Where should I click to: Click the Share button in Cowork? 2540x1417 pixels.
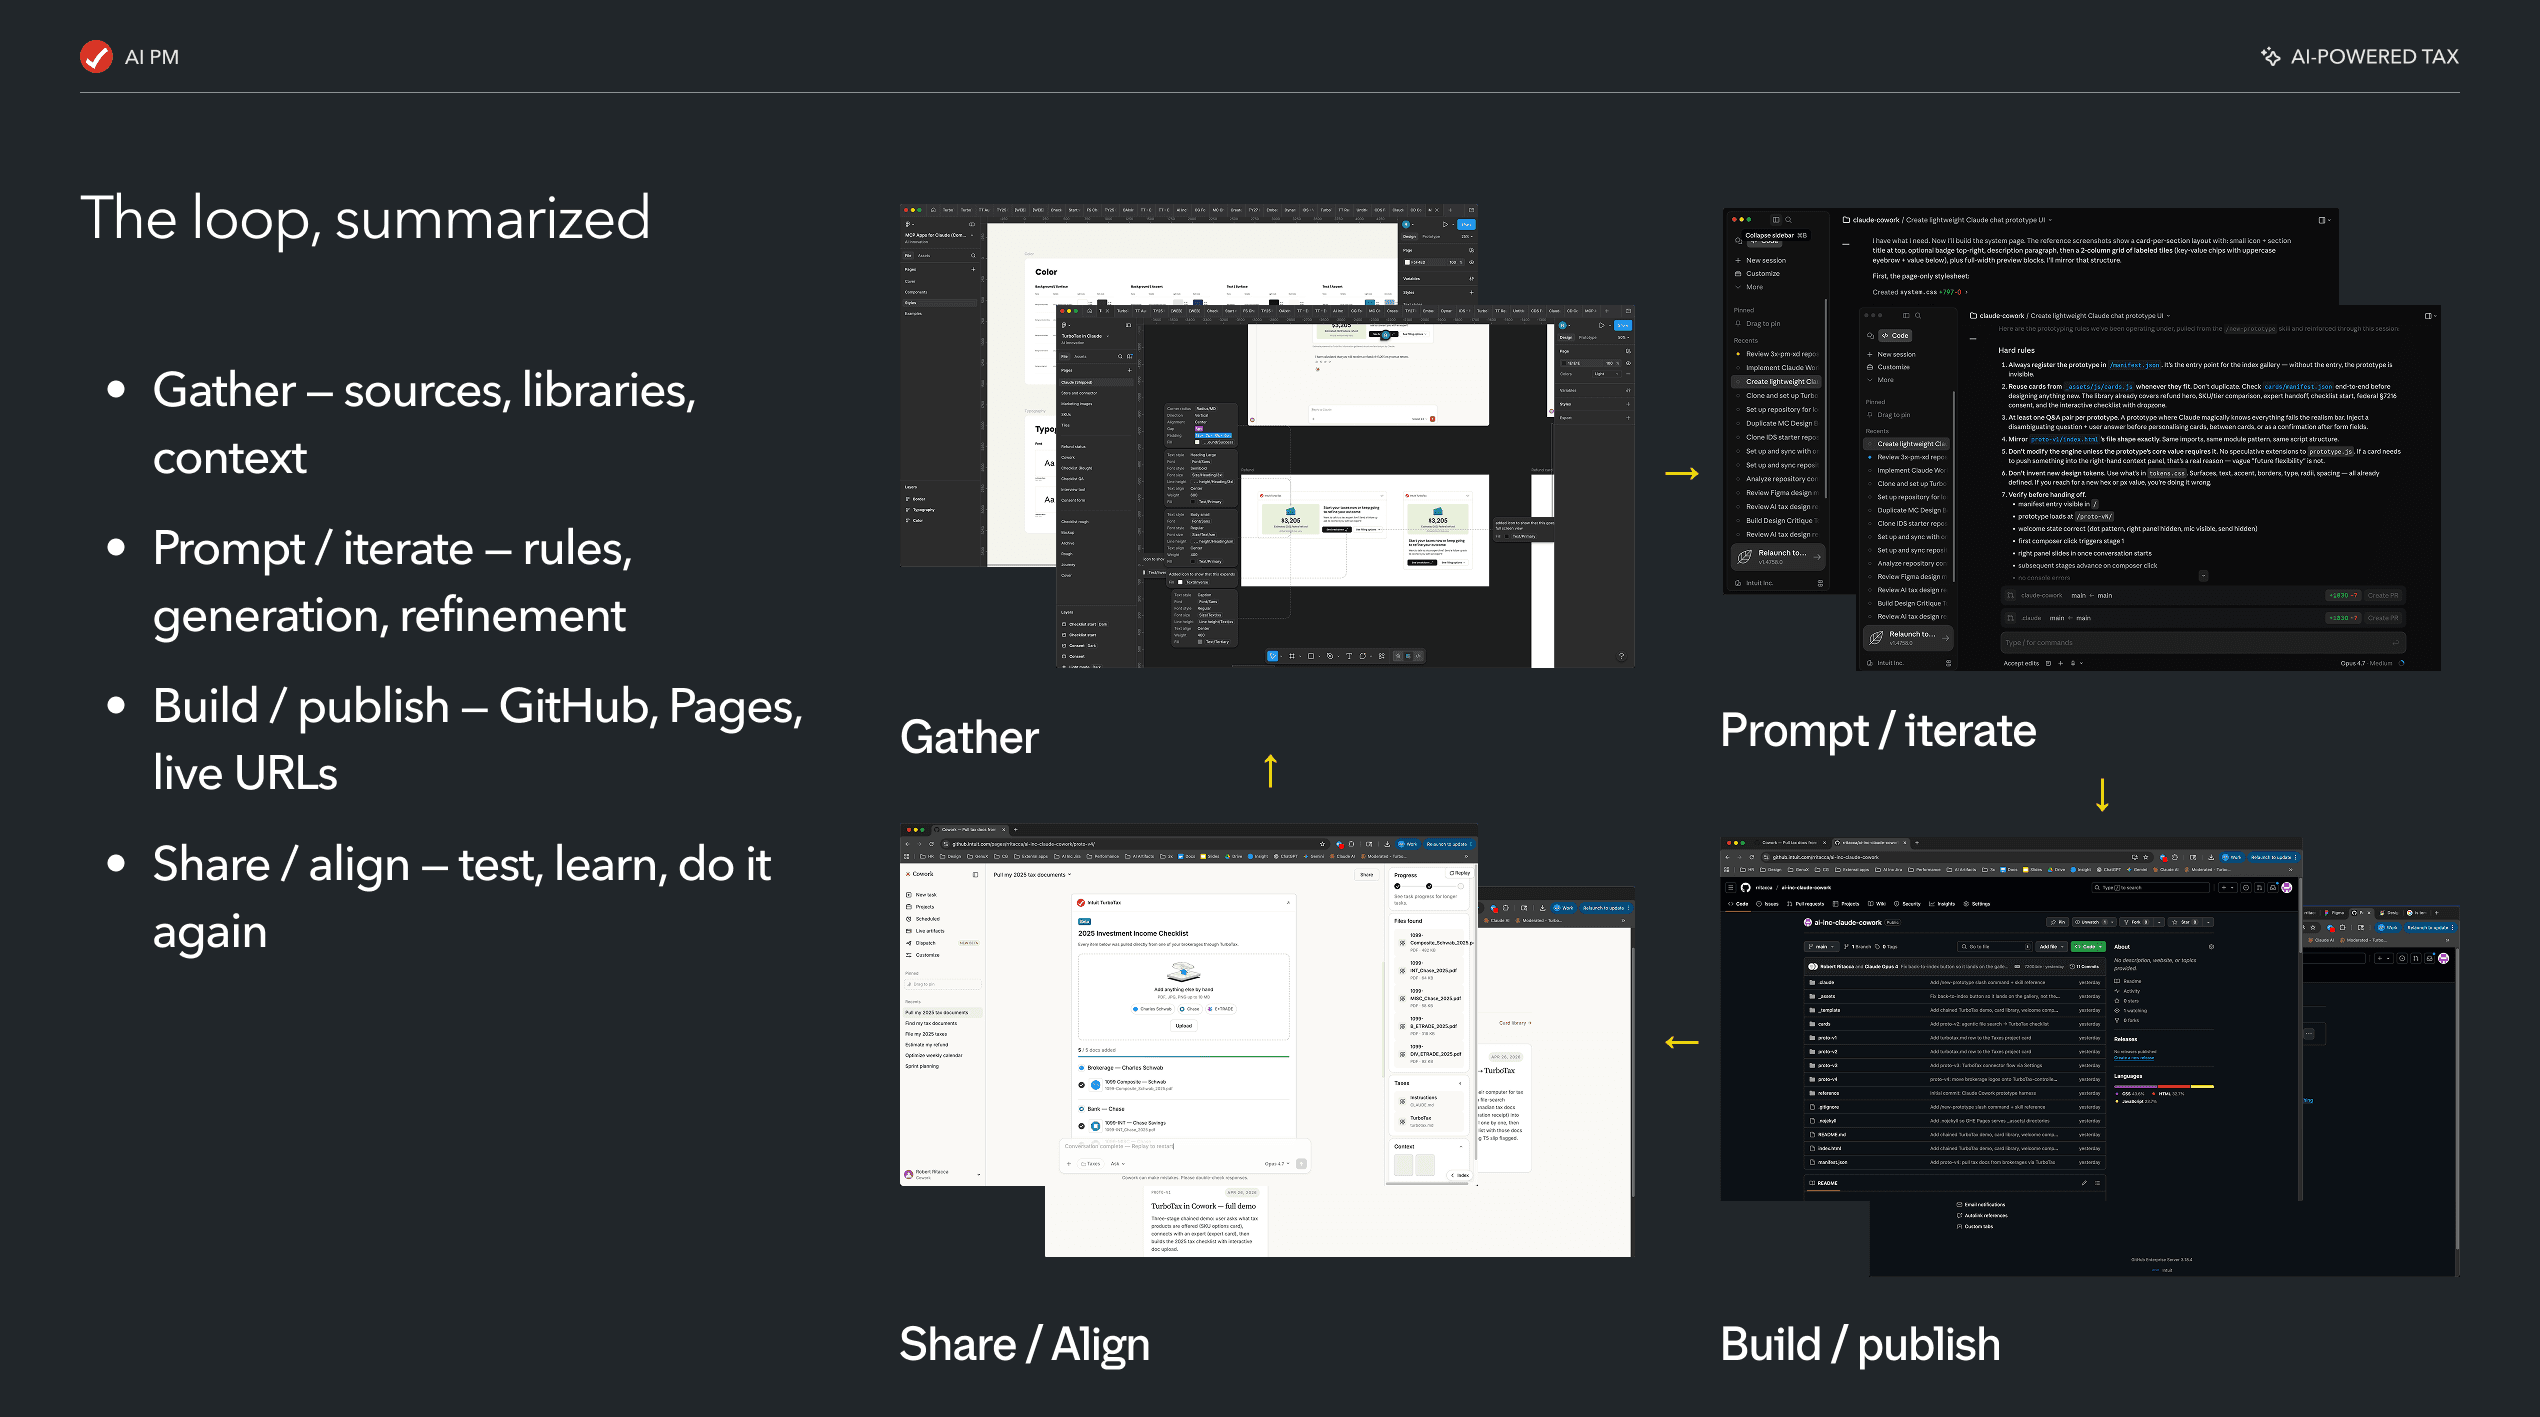[x=1366, y=875]
